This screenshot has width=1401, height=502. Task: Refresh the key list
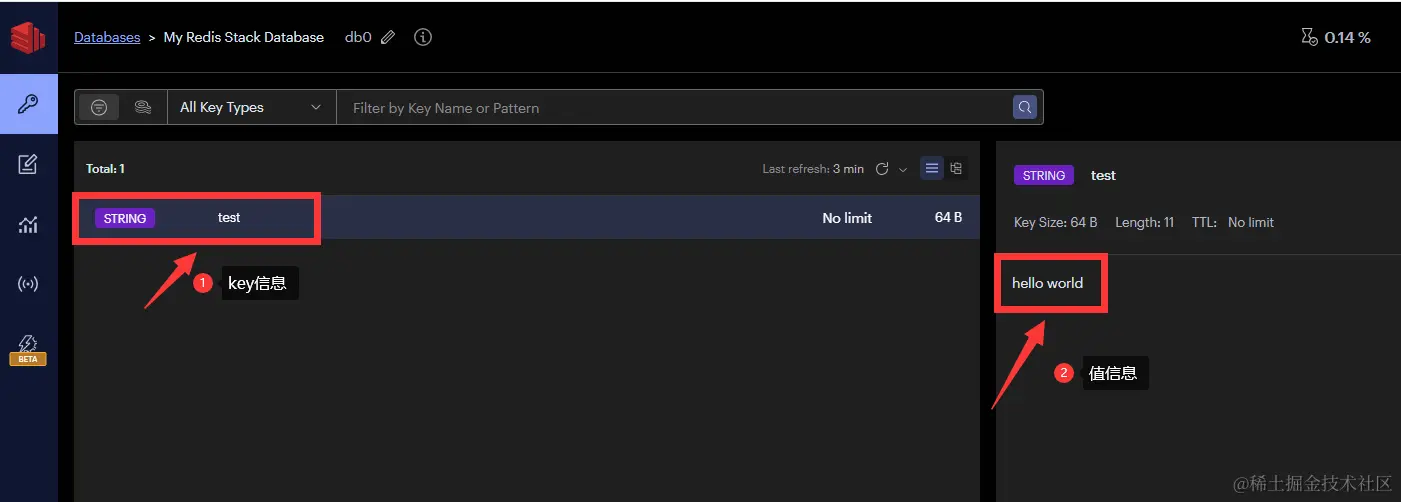pos(882,169)
